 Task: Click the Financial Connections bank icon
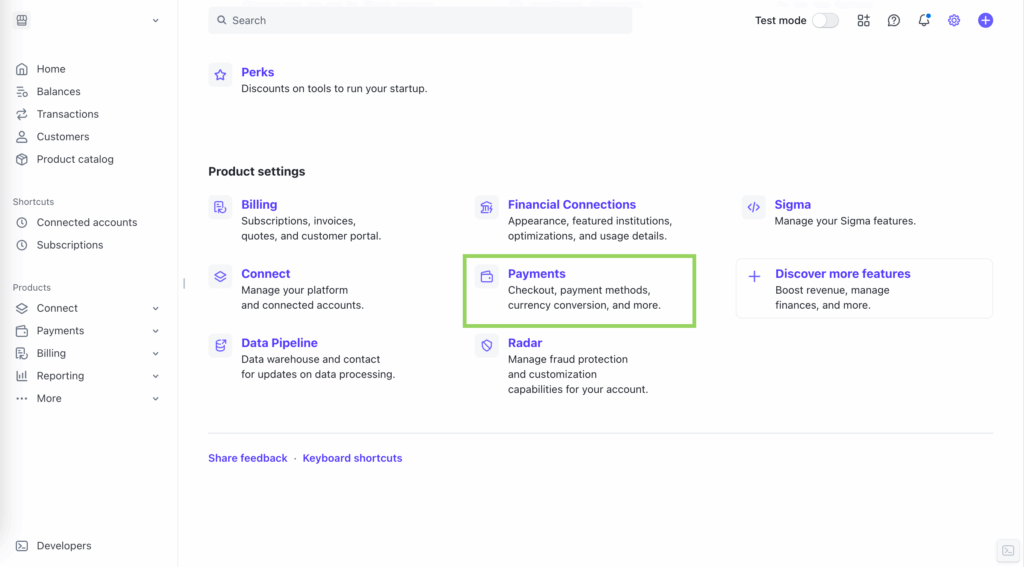(x=487, y=207)
